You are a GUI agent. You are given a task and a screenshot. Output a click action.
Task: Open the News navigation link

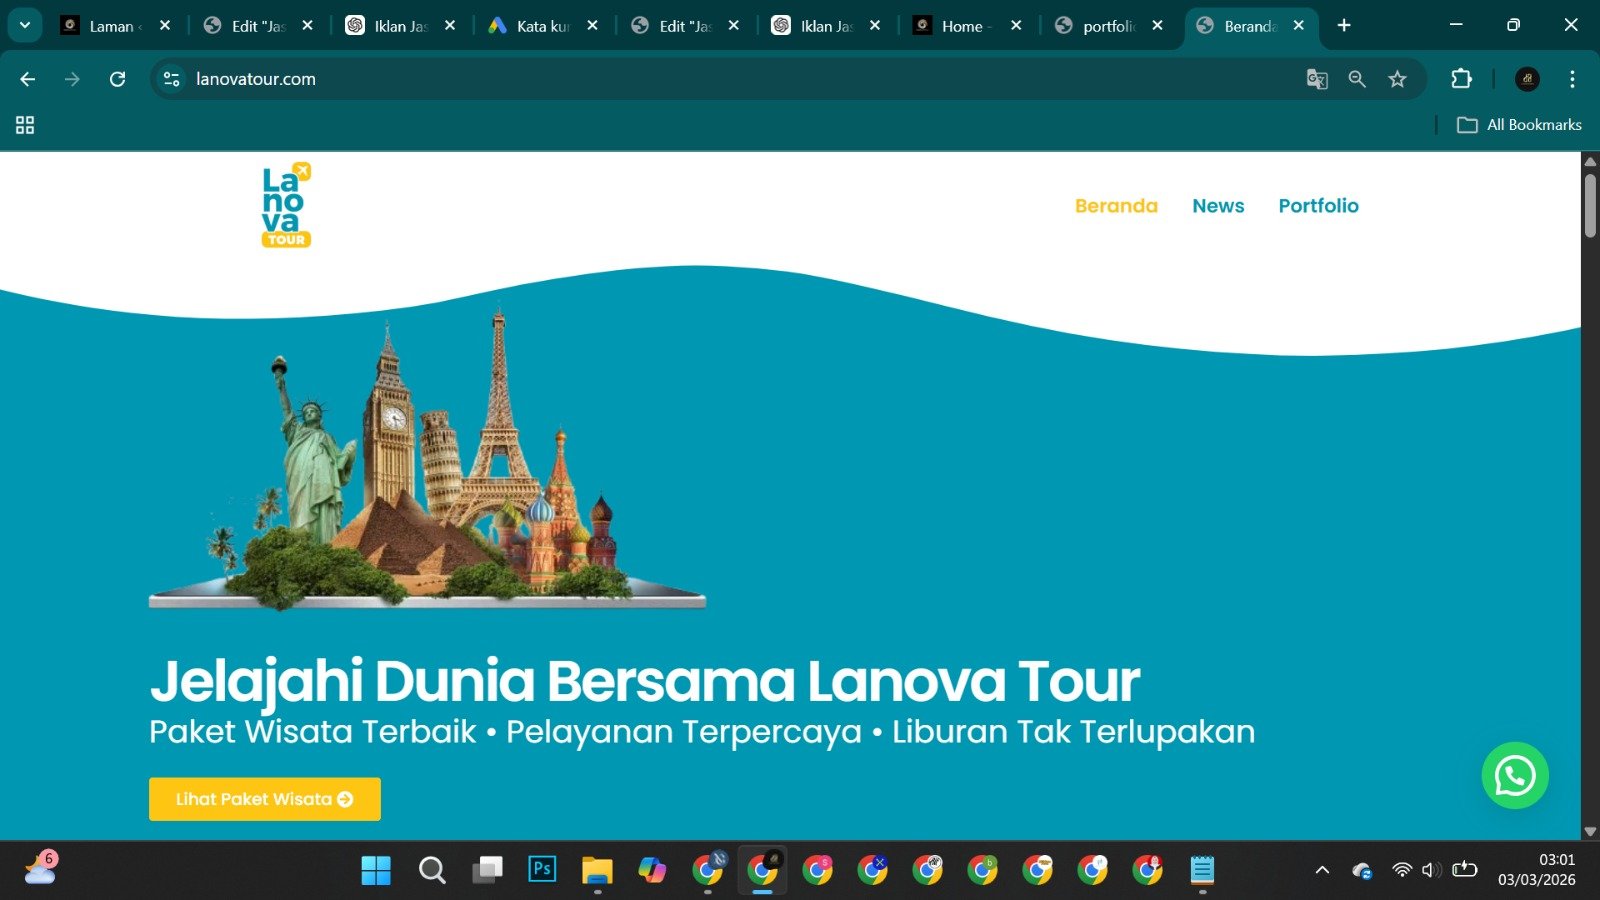(x=1217, y=206)
